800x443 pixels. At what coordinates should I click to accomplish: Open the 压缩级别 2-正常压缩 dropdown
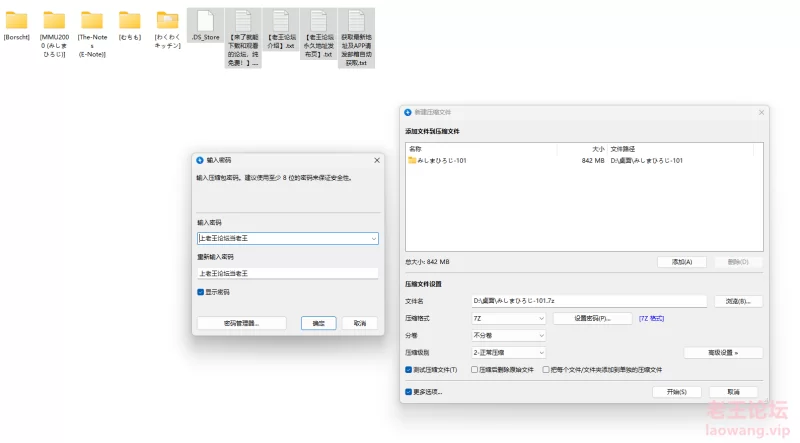coord(508,353)
